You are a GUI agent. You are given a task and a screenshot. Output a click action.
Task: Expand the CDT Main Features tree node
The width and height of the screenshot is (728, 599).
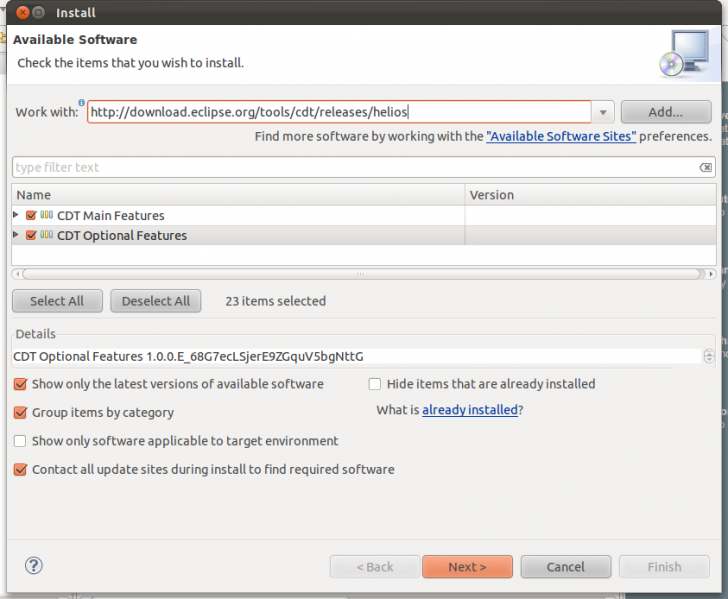(x=16, y=215)
